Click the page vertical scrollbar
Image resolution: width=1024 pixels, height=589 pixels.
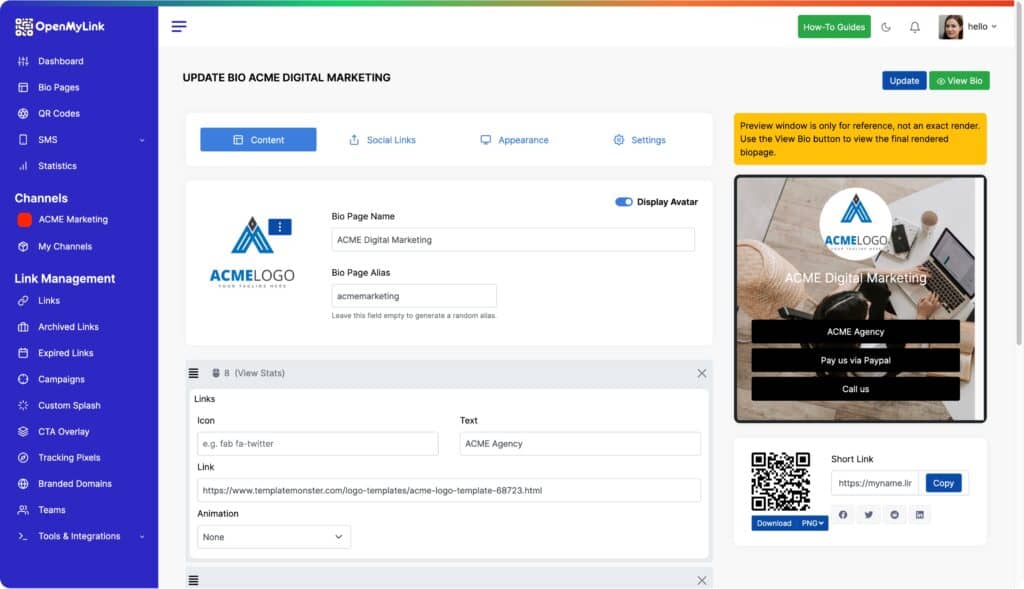pos(1019,176)
